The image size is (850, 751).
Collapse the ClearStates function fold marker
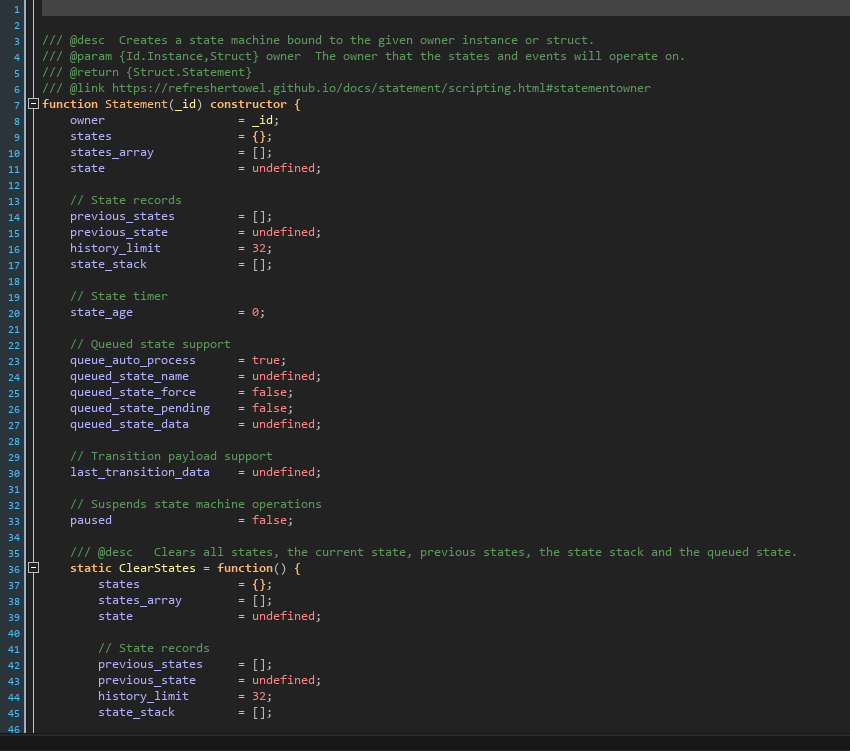(33, 568)
